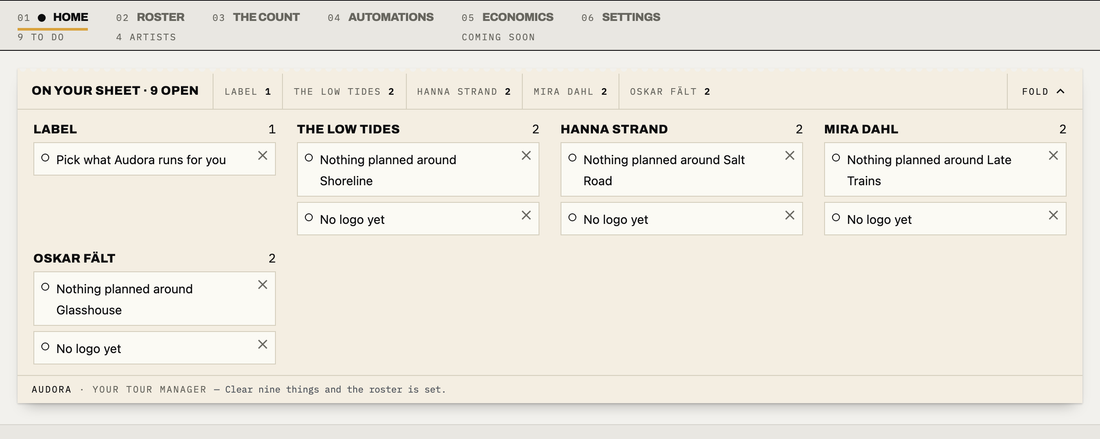Dismiss Mira Dahl 'No logo yet' item

click(1054, 215)
